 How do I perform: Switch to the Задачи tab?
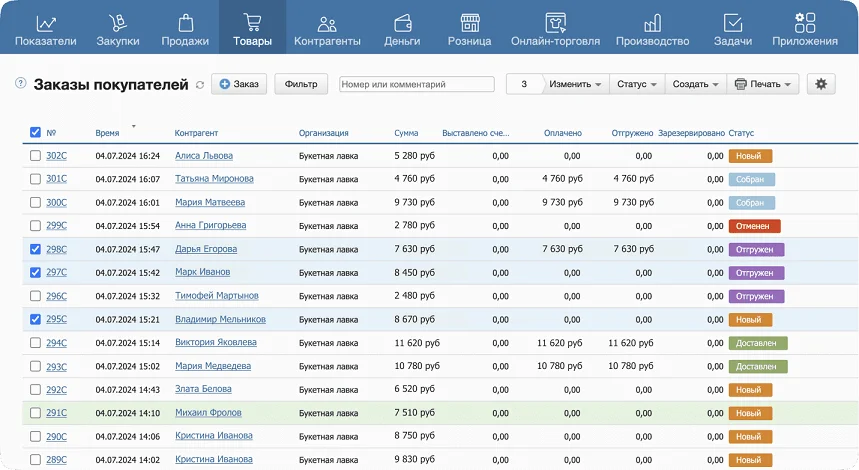point(733,28)
